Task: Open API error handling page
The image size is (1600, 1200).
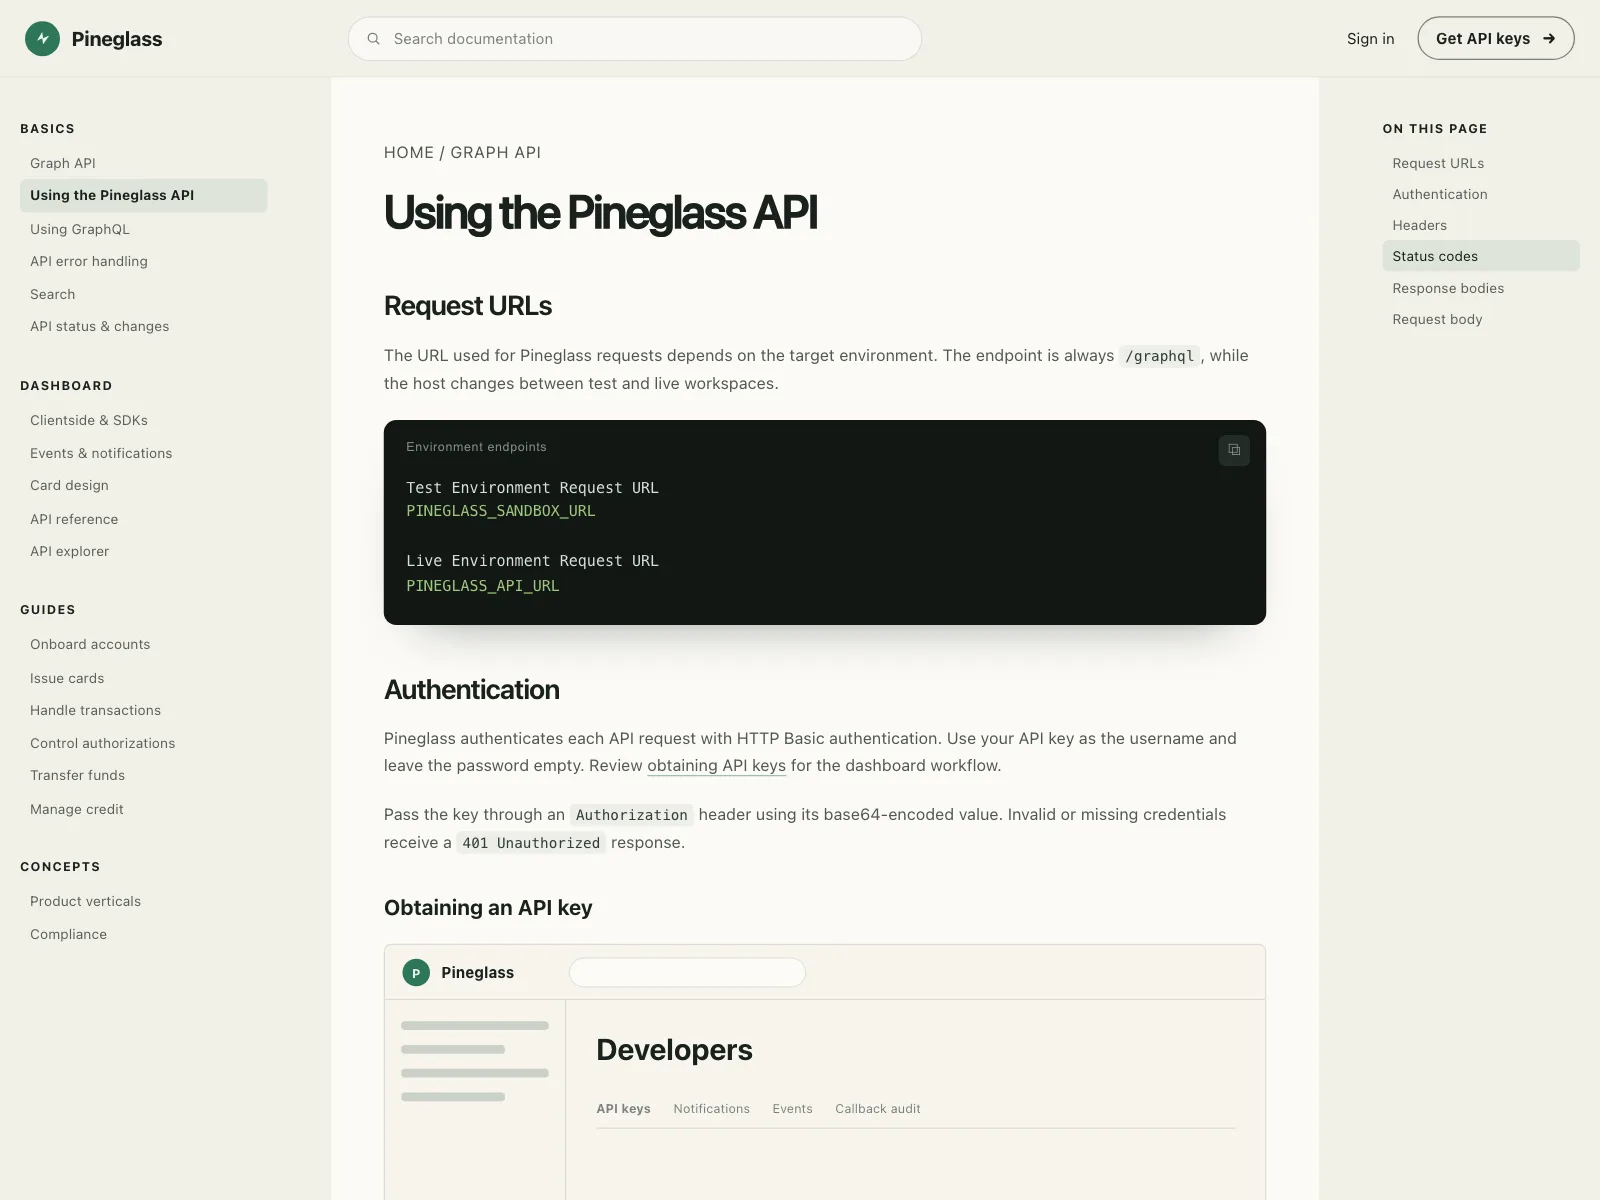Action: [89, 261]
